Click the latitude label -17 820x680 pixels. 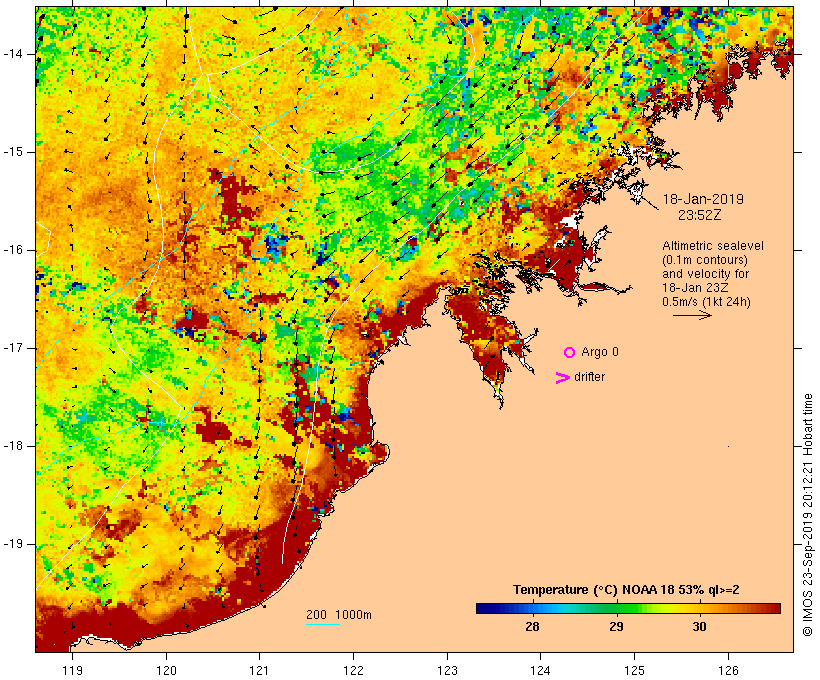(x=13, y=348)
